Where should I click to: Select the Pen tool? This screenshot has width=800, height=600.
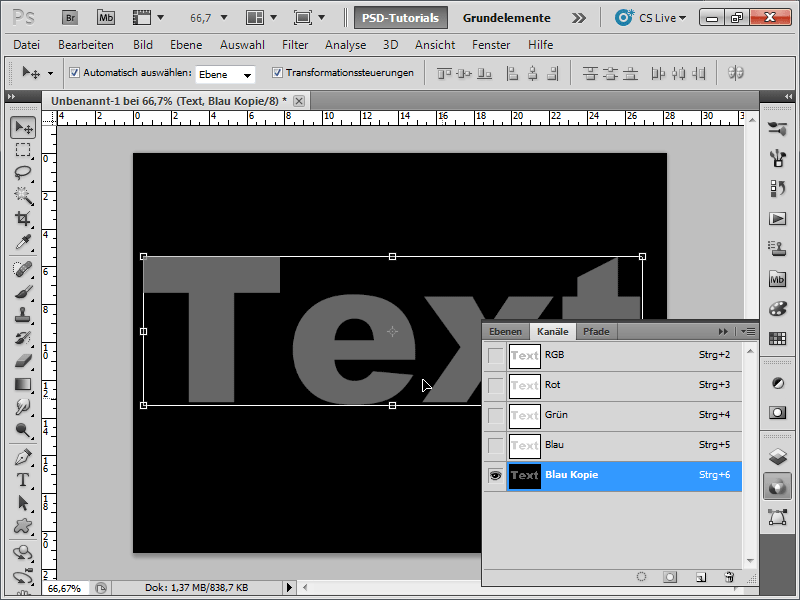[23, 457]
